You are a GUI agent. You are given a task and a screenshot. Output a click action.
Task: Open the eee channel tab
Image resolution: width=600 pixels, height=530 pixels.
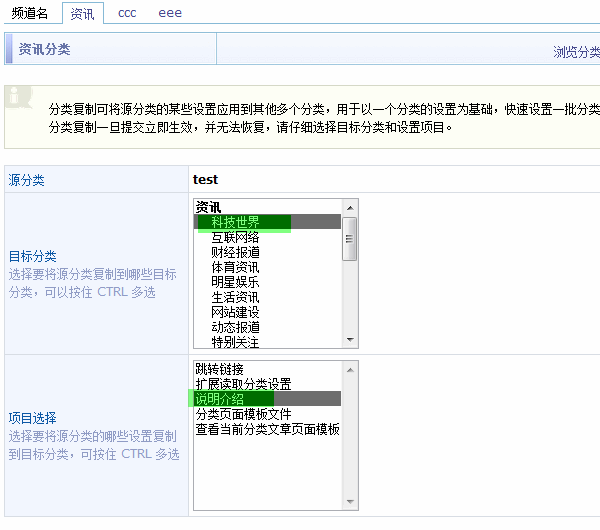coord(170,14)
